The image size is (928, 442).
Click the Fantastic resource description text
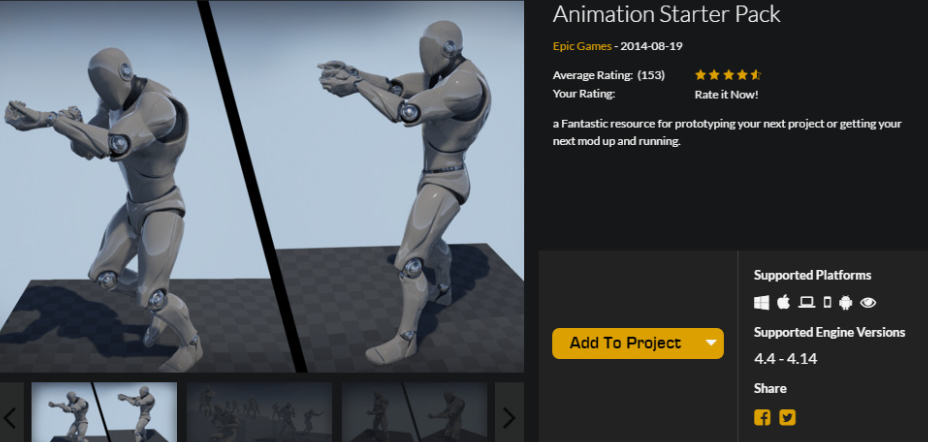727,133
